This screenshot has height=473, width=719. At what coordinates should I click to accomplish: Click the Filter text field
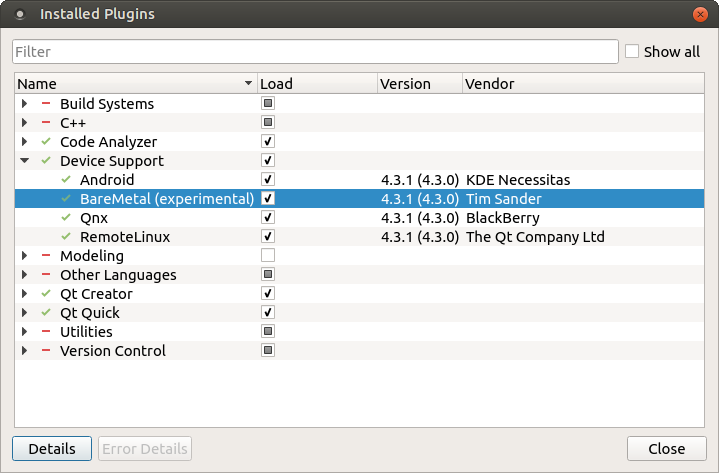pyautogui.click(x=315, y=52)
